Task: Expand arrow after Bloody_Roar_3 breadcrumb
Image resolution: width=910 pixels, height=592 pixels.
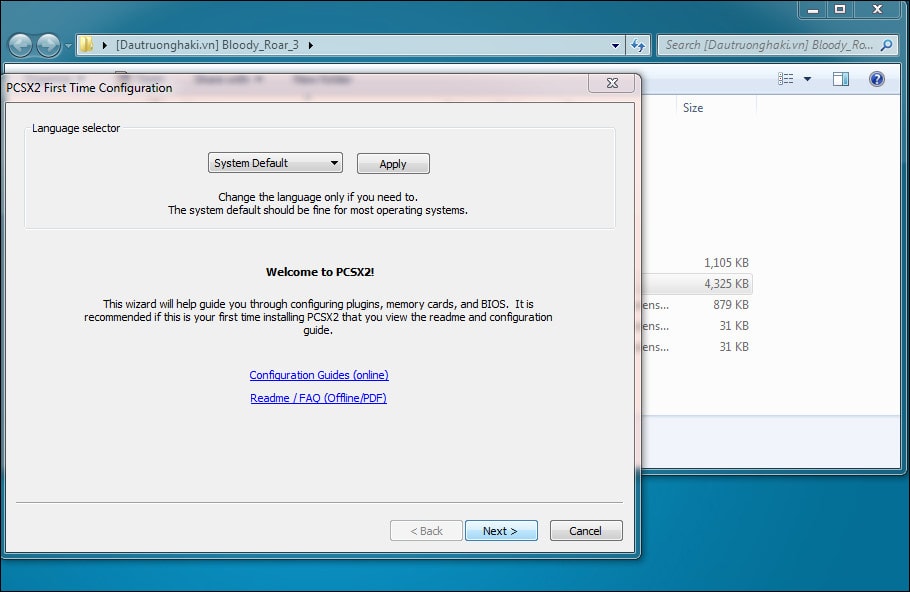Action: coord(311,45)
